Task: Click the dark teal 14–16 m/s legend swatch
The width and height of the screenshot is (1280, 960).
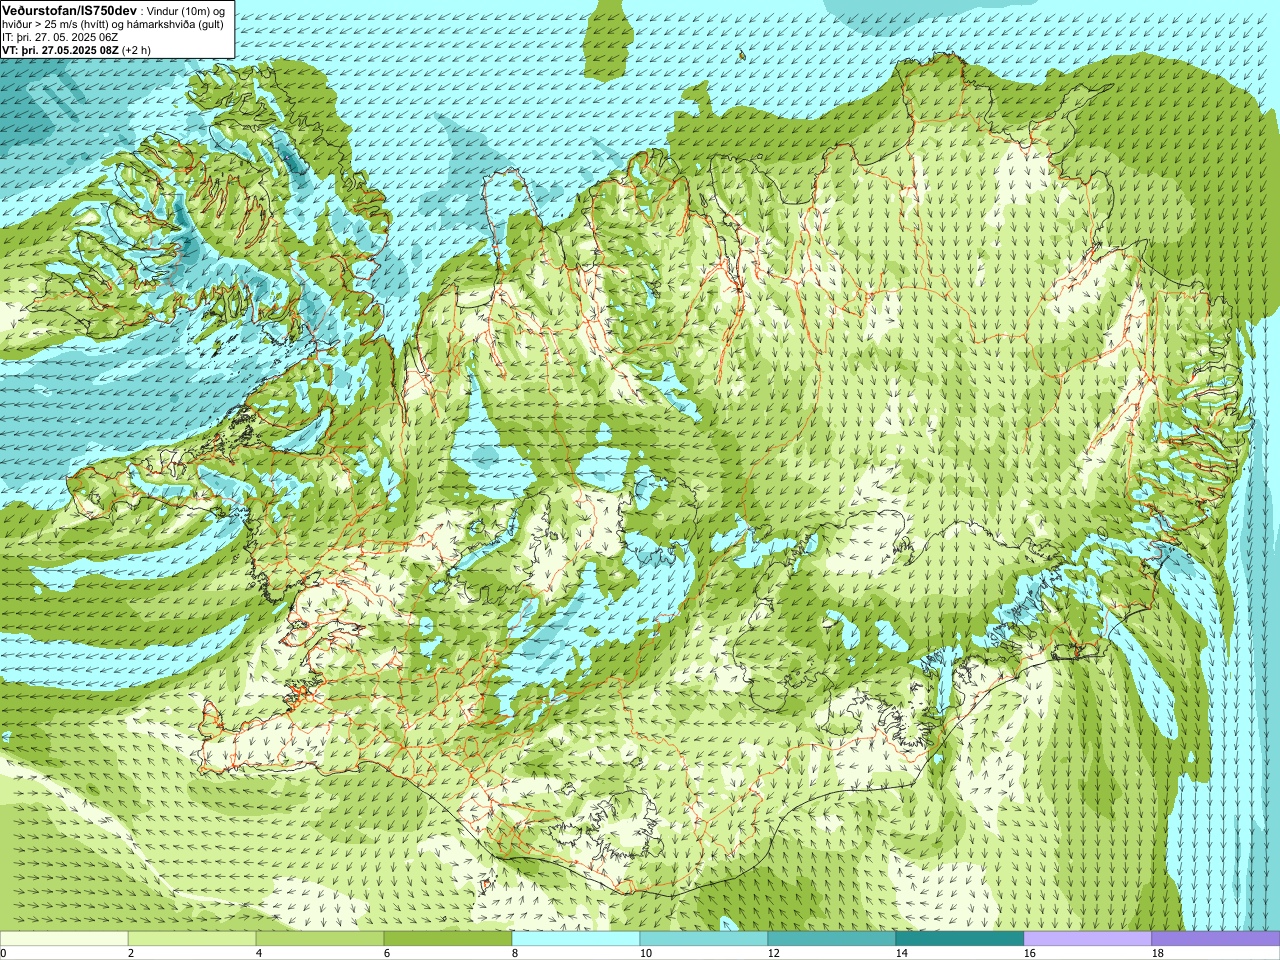Action: pyautogui.click(x=960, y=939)
